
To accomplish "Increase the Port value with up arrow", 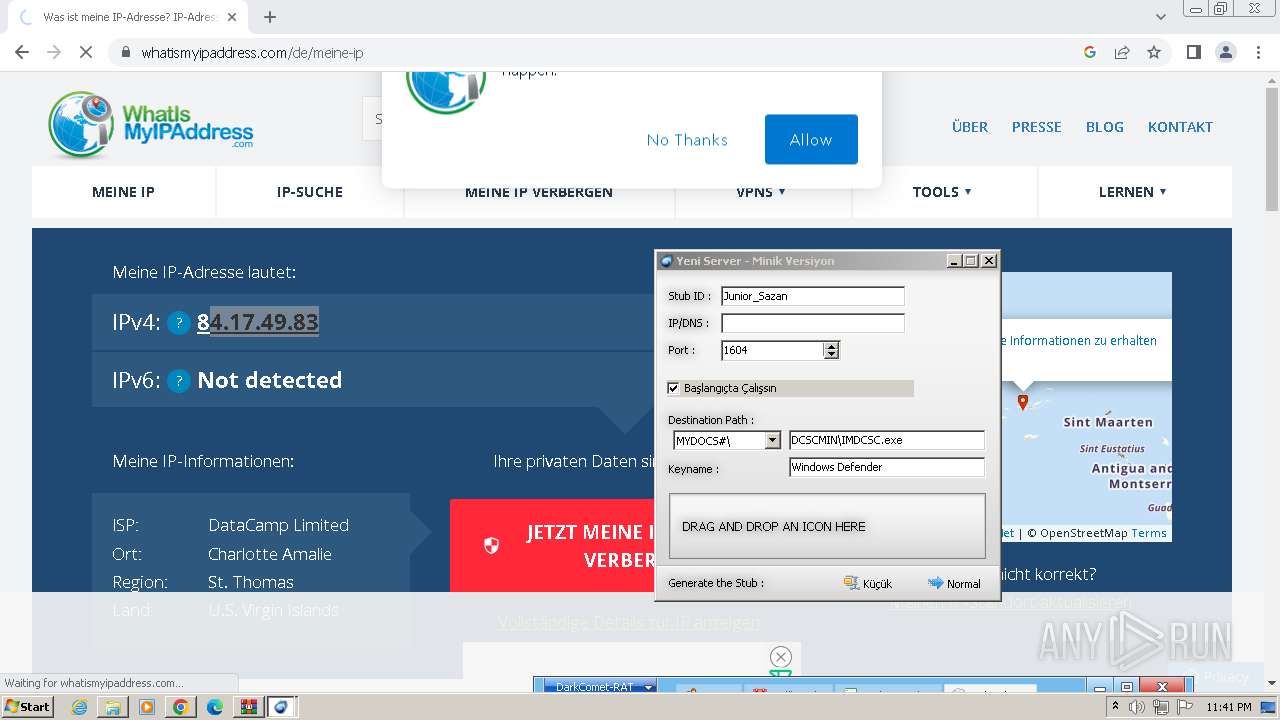I will 831,346.
